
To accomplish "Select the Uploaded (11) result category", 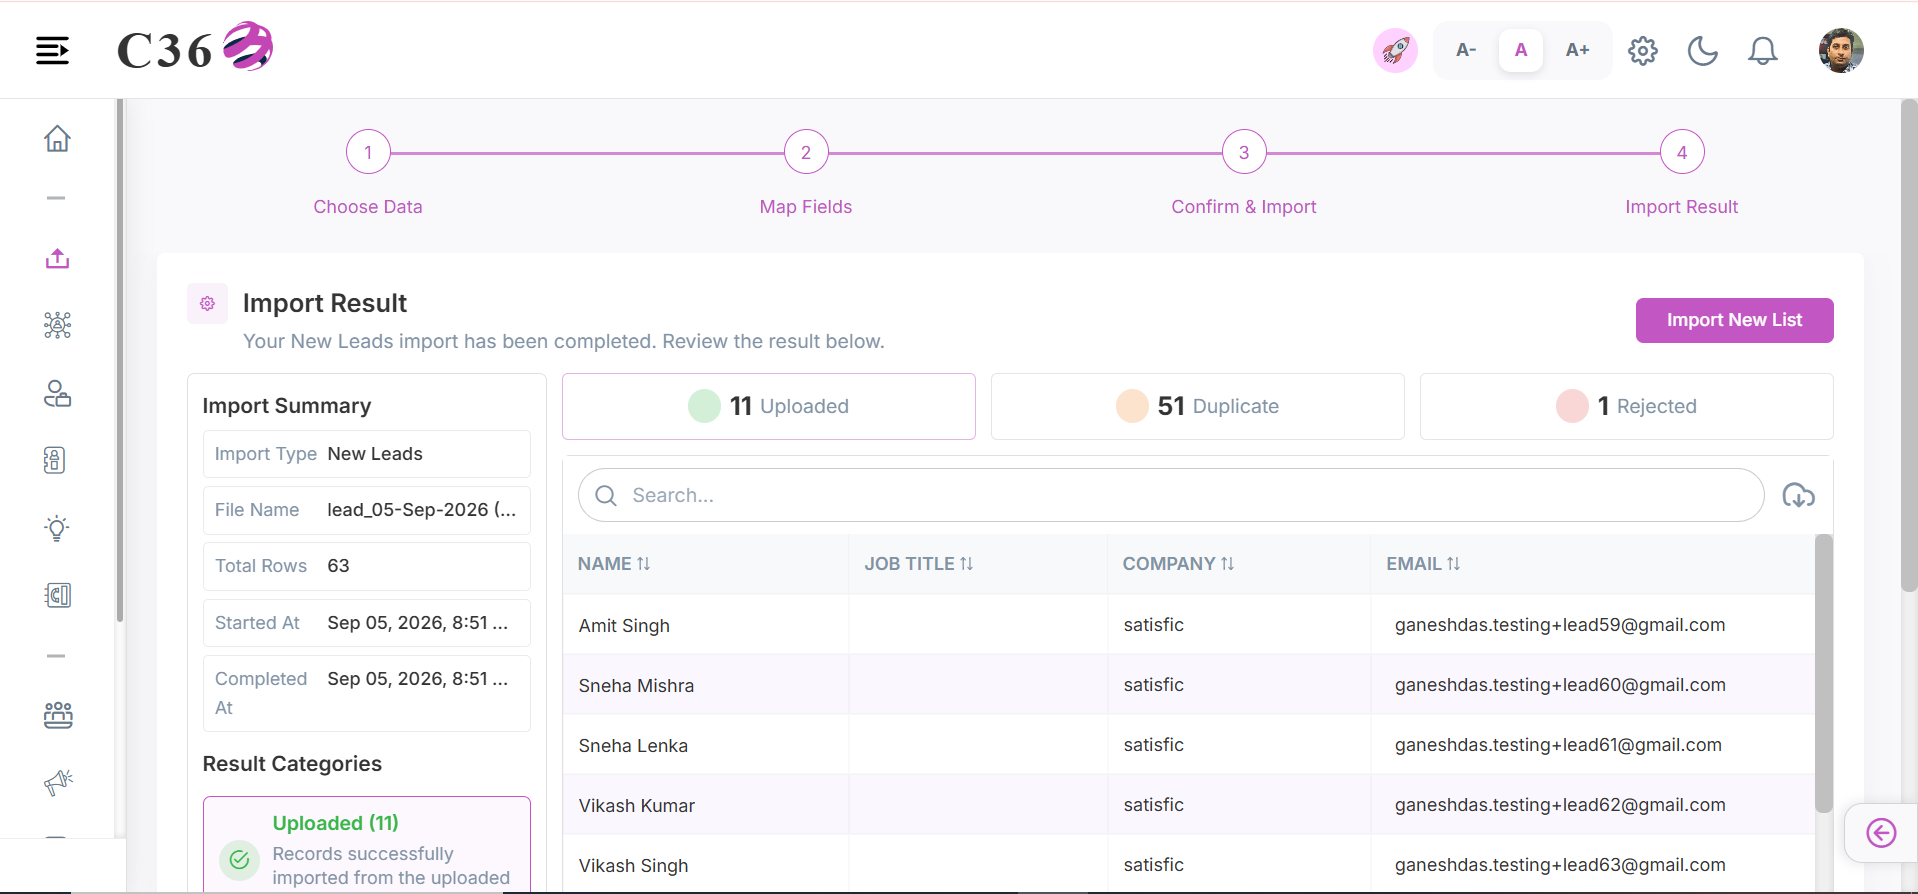I will pos(367,845).
